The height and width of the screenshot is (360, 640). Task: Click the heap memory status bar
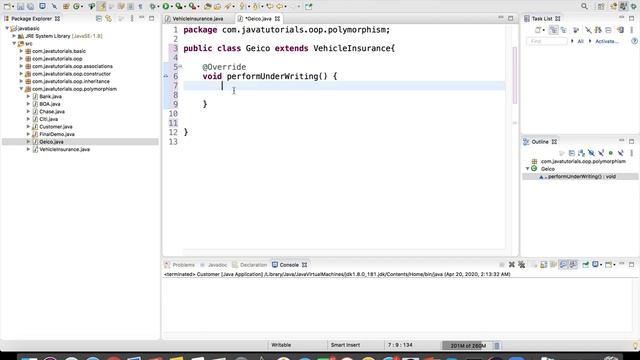click(467, 346)
